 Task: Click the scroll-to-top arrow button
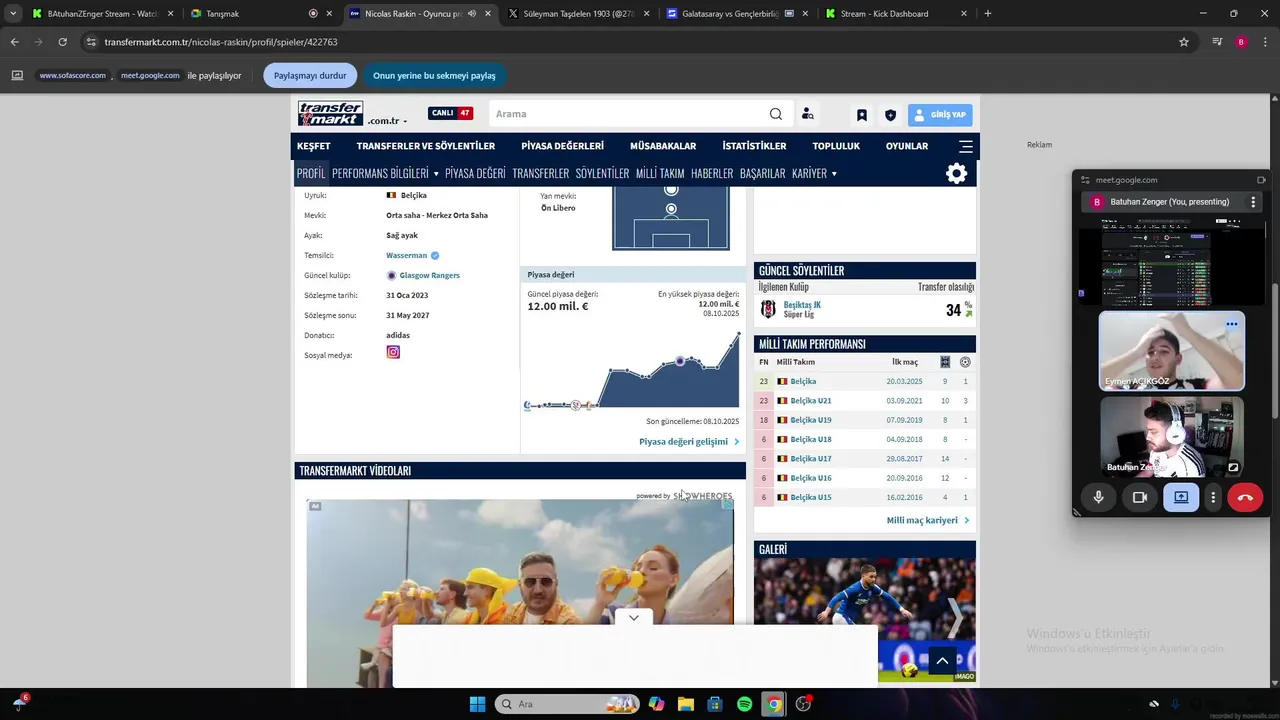[942, 661]
